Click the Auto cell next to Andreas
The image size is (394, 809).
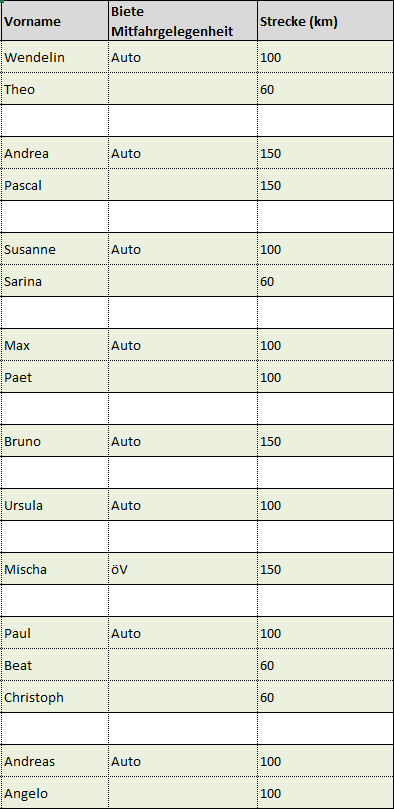point(183,761)
